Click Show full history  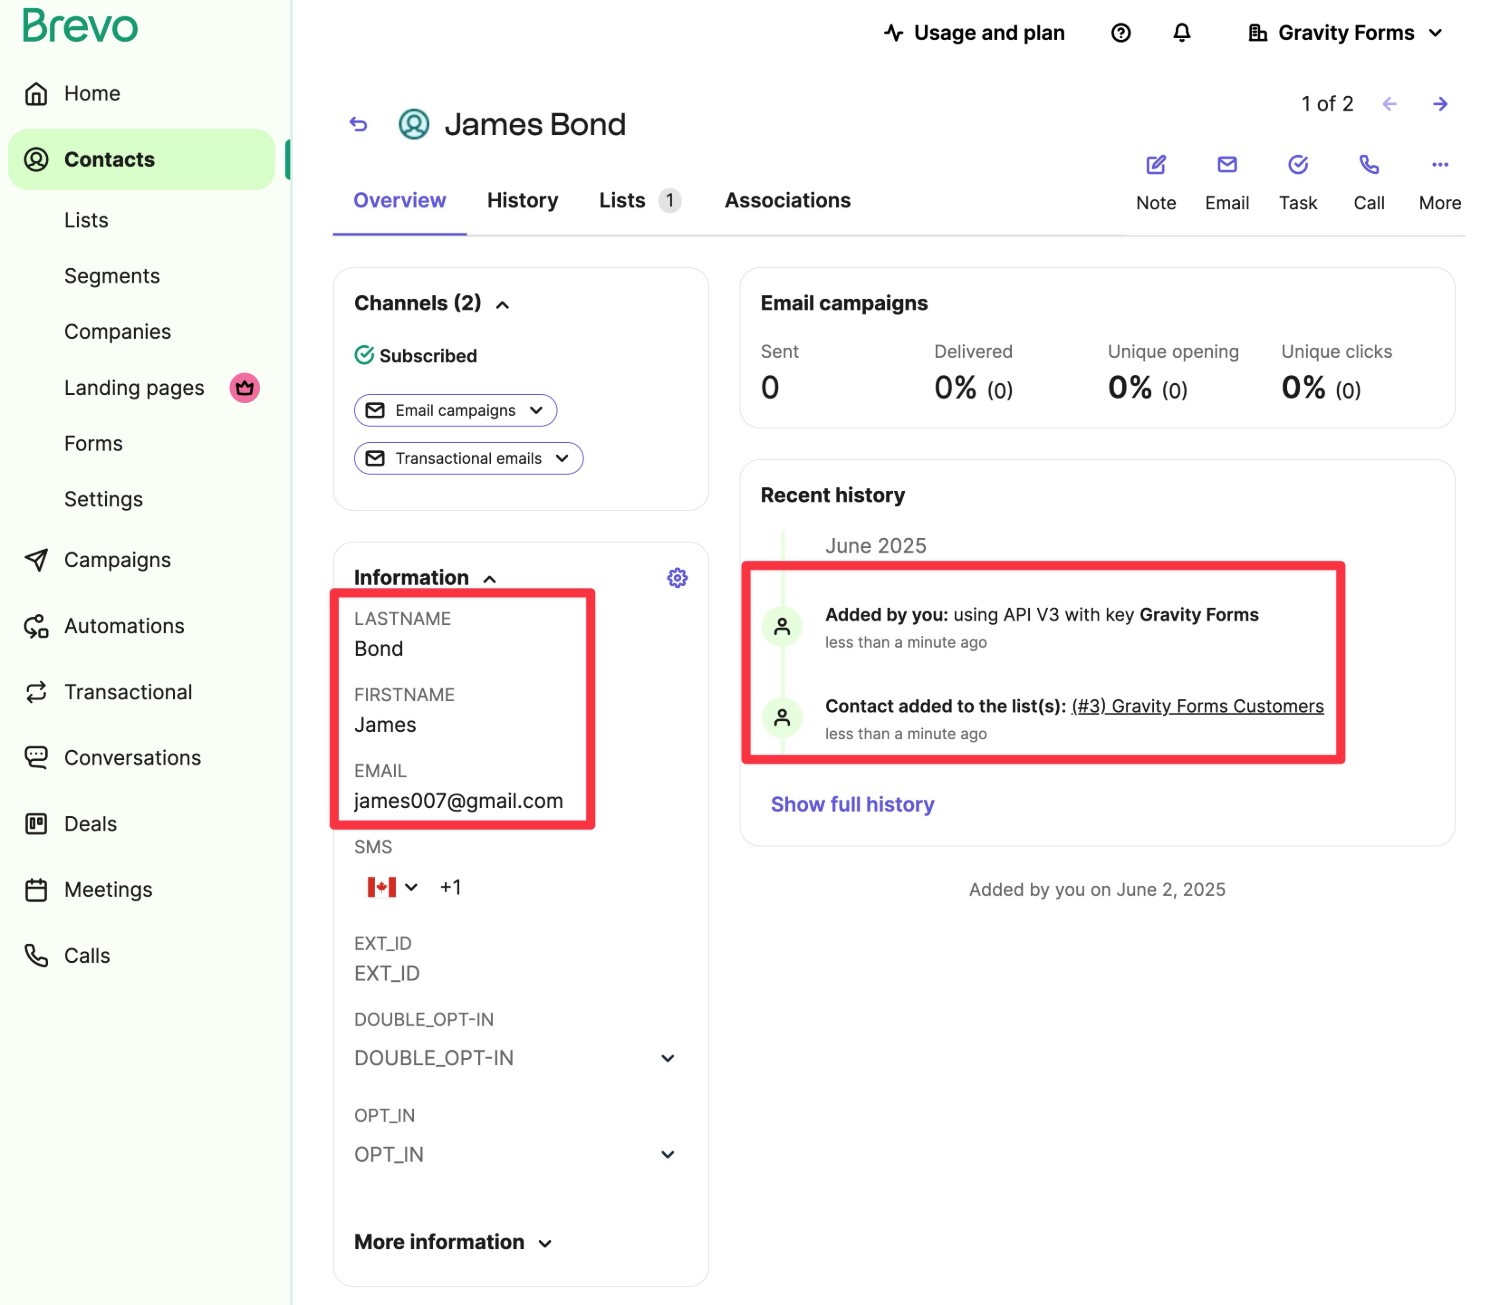(x=852, y=805)
